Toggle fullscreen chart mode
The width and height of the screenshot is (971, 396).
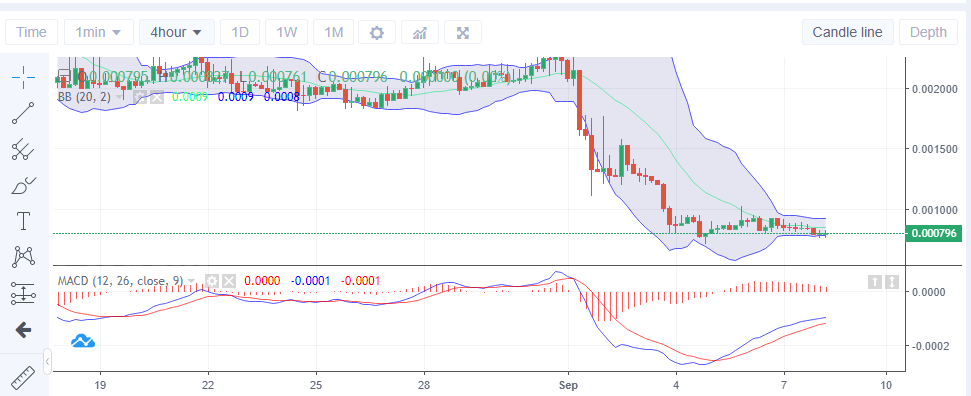coord(463,32)
